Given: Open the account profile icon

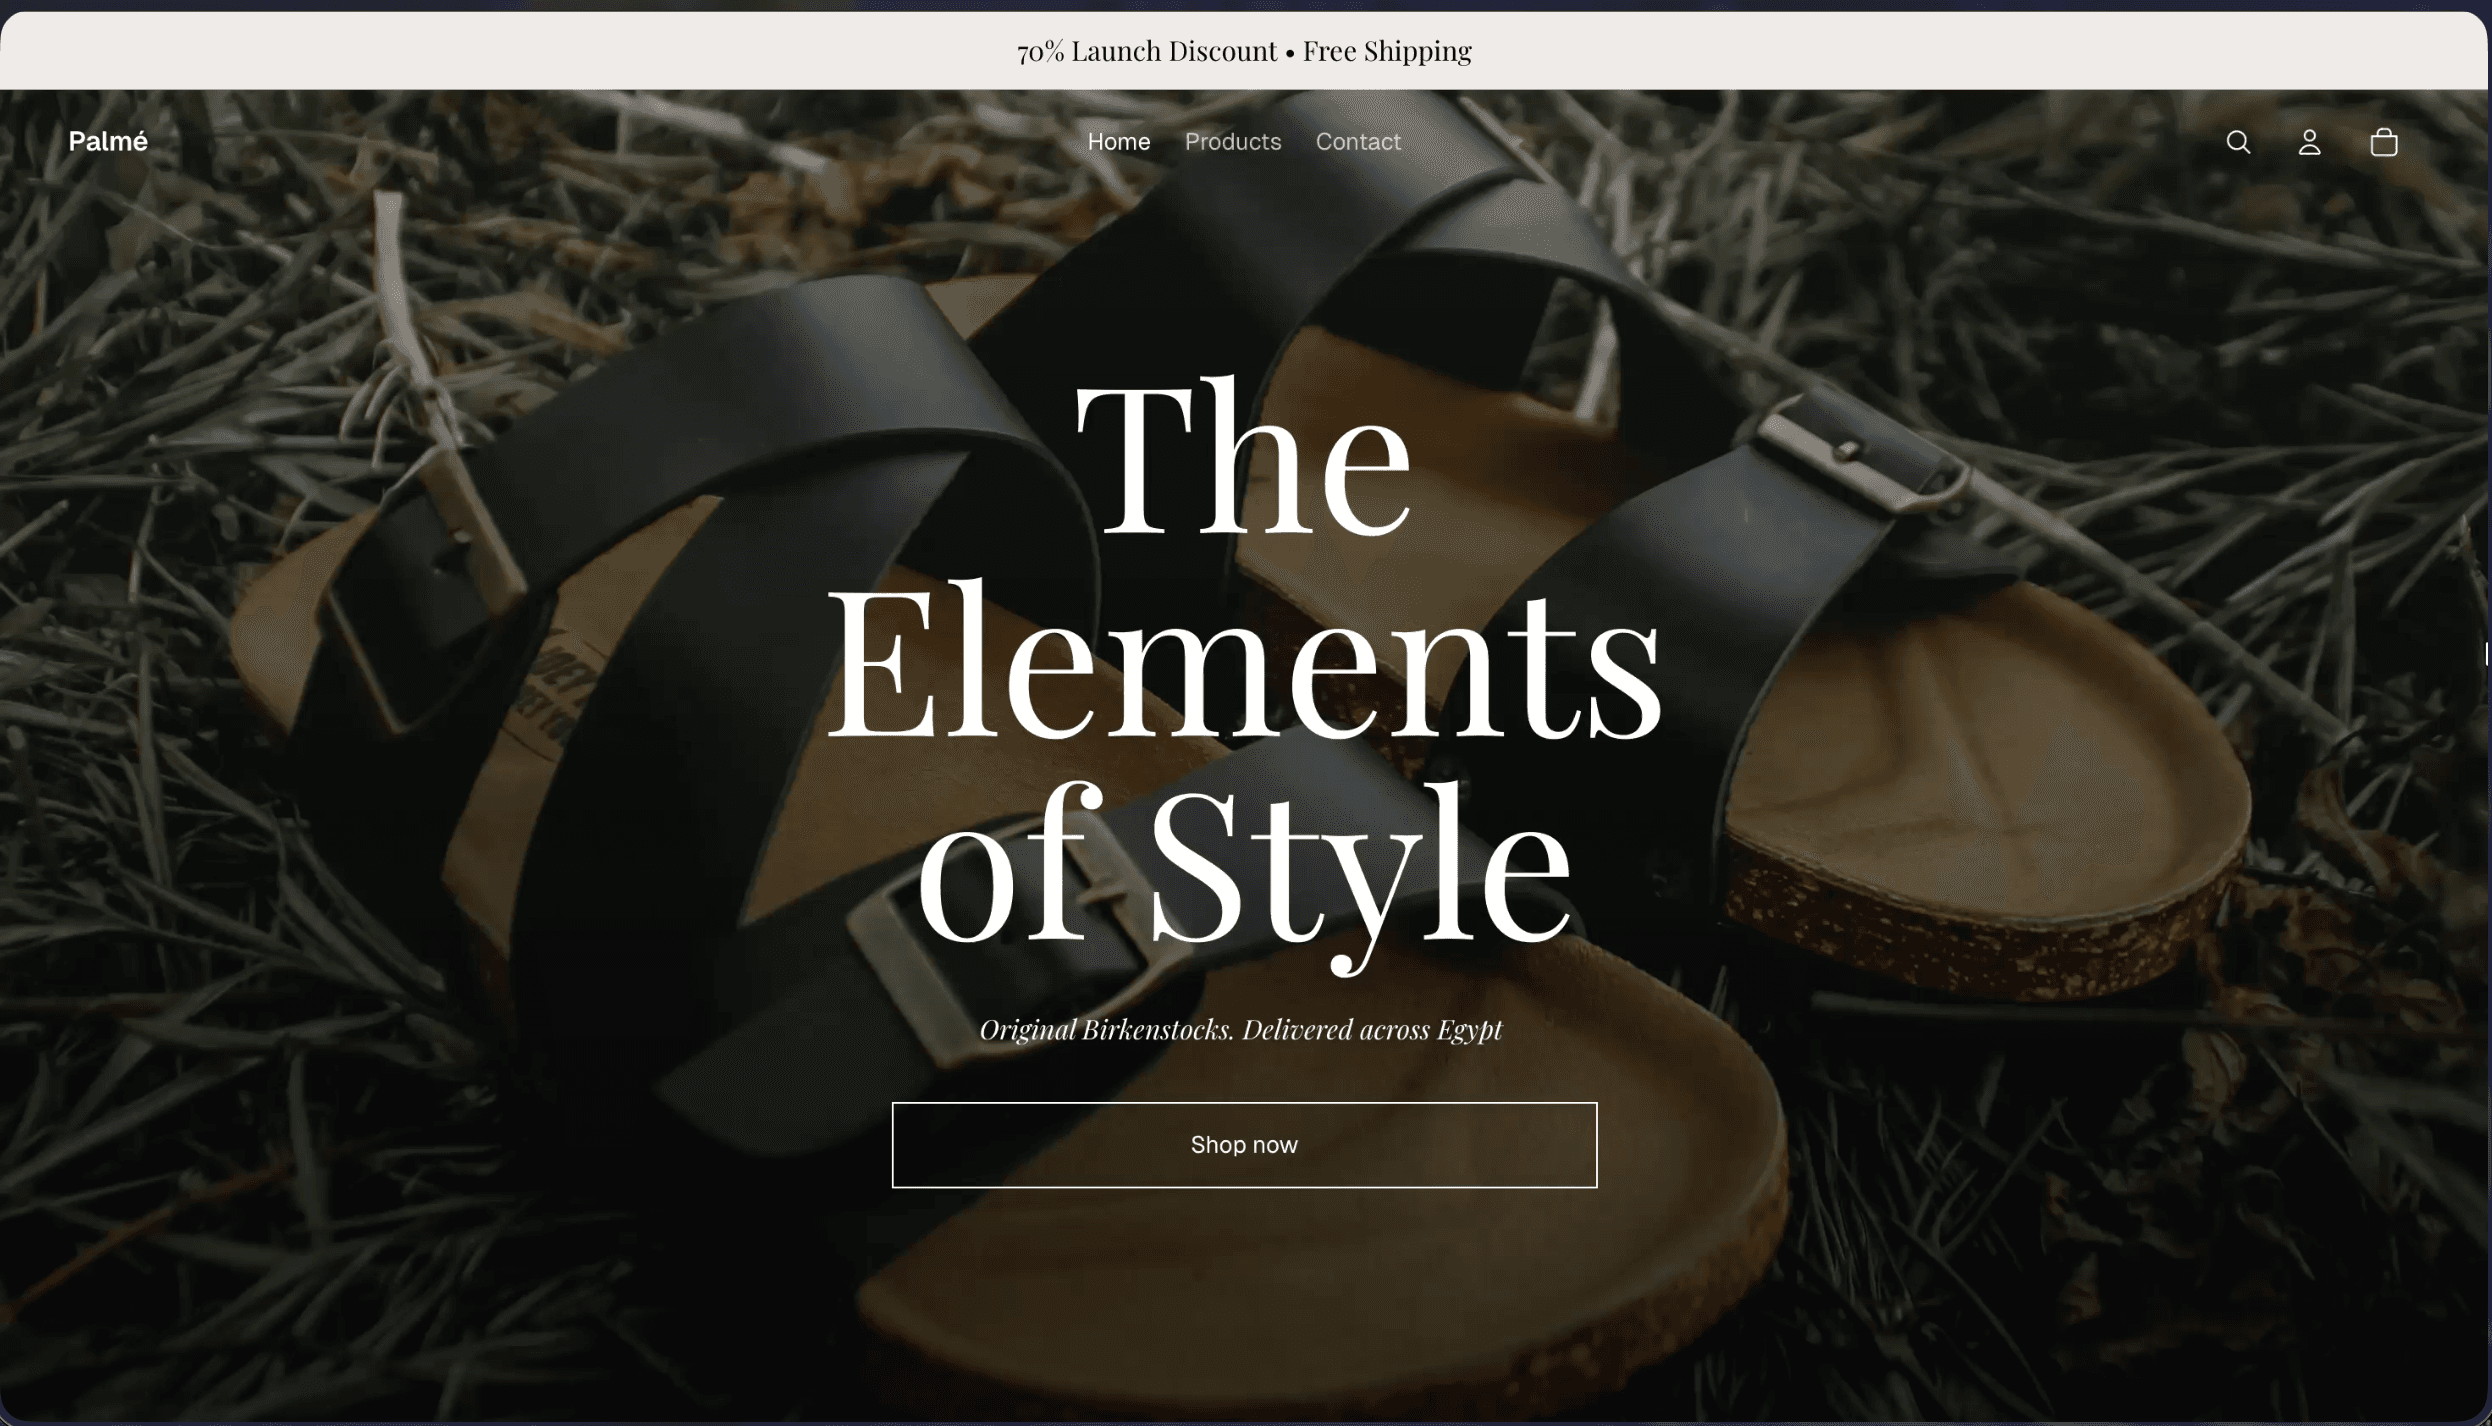Looking at the screenshot, I should click(2309, 142).
